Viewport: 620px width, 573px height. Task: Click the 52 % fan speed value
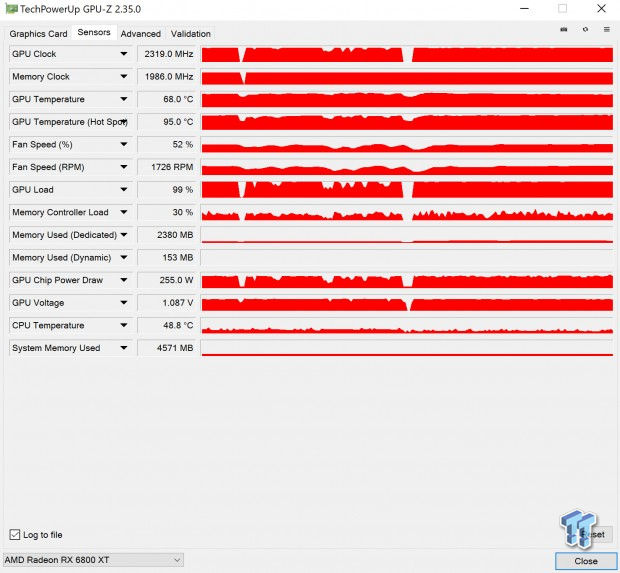[x=167, y=144]
